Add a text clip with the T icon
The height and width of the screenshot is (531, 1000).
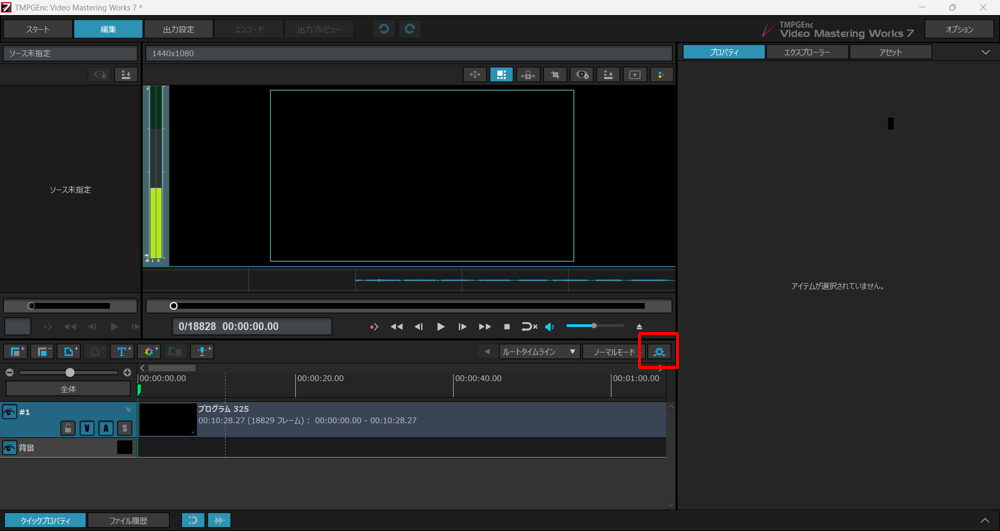point(122,351)
